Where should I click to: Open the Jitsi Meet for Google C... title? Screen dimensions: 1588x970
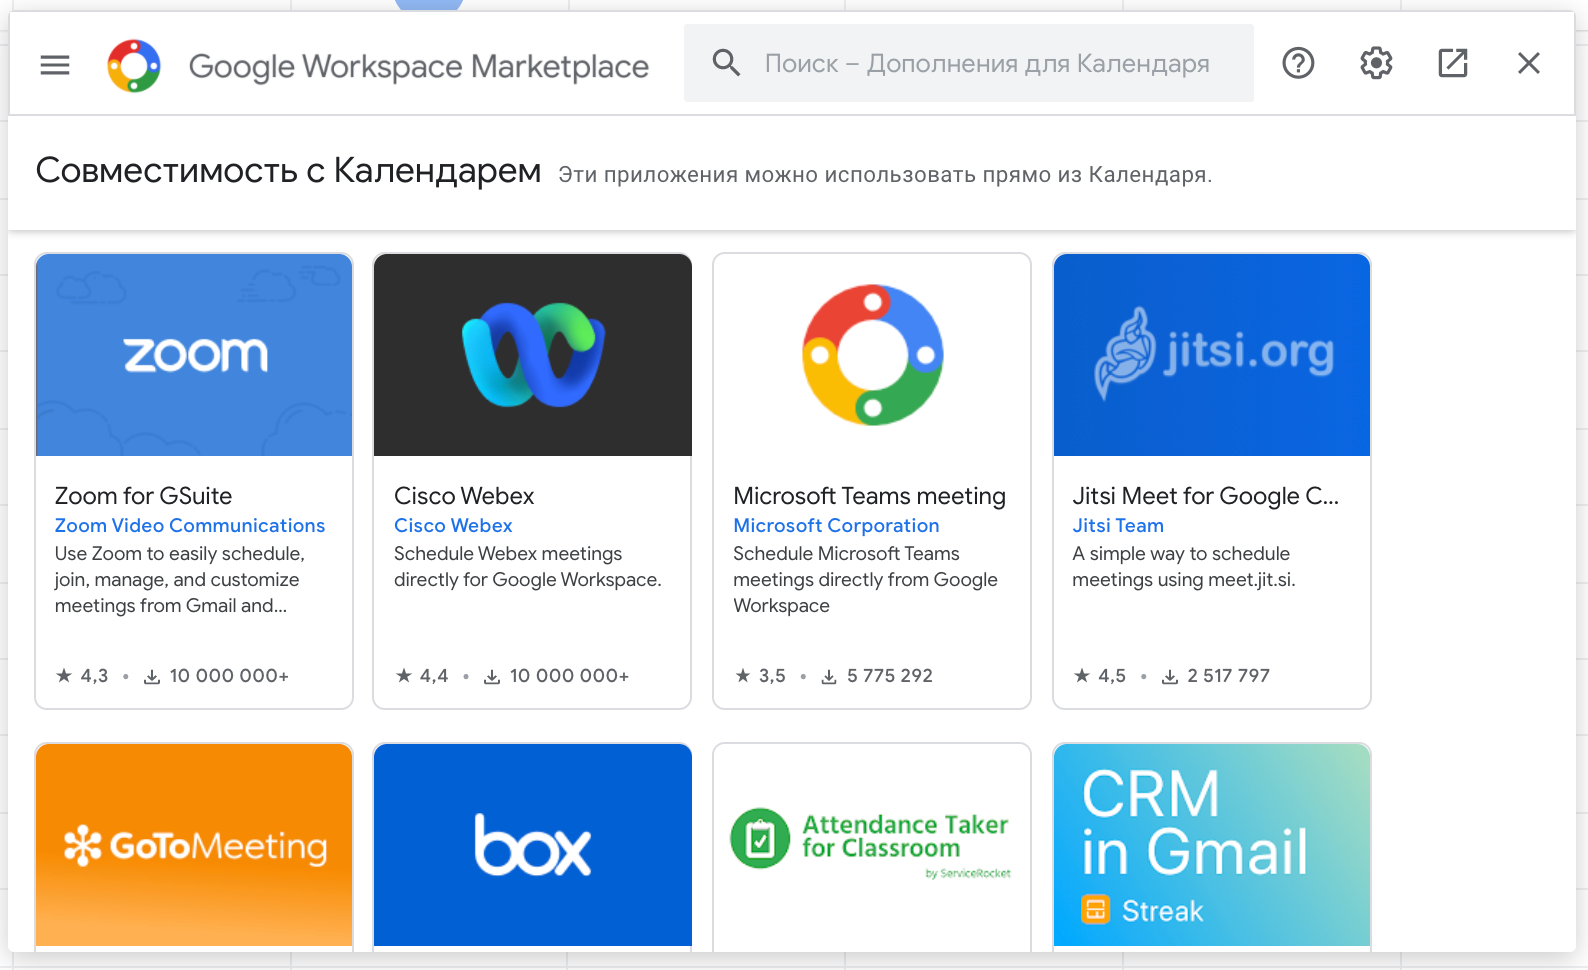[x=1205, y=496]
